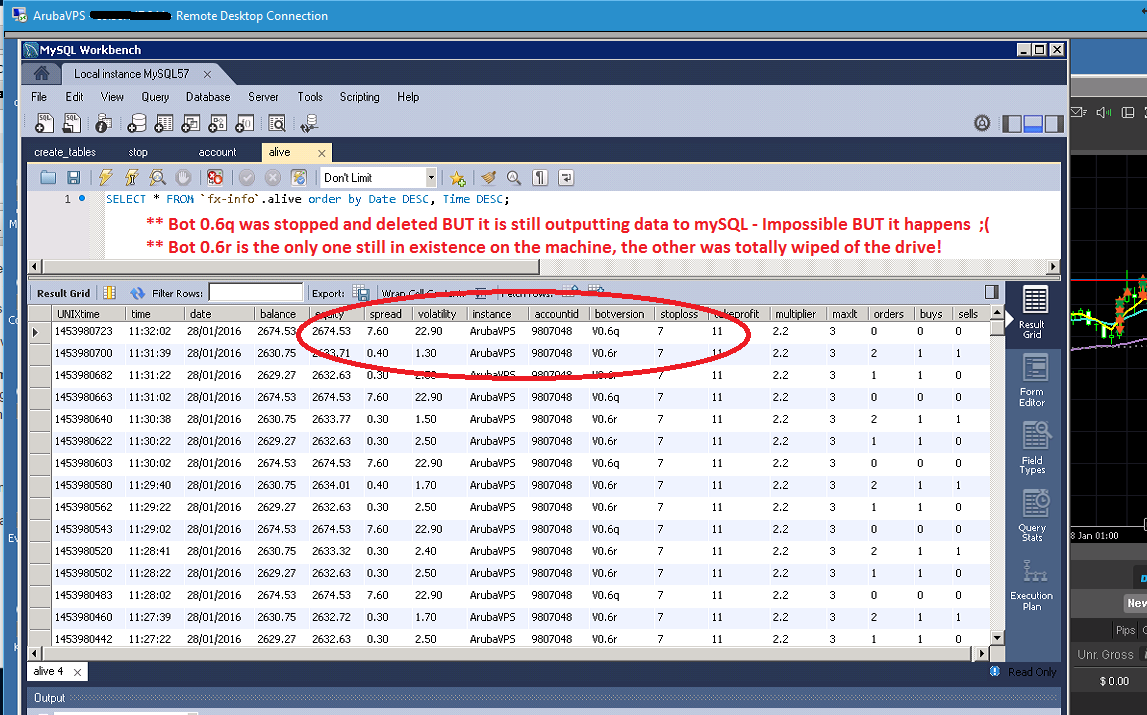Switch to the create_tables tab
This screenshot has width=1147, height=715.
pos(64,152)
